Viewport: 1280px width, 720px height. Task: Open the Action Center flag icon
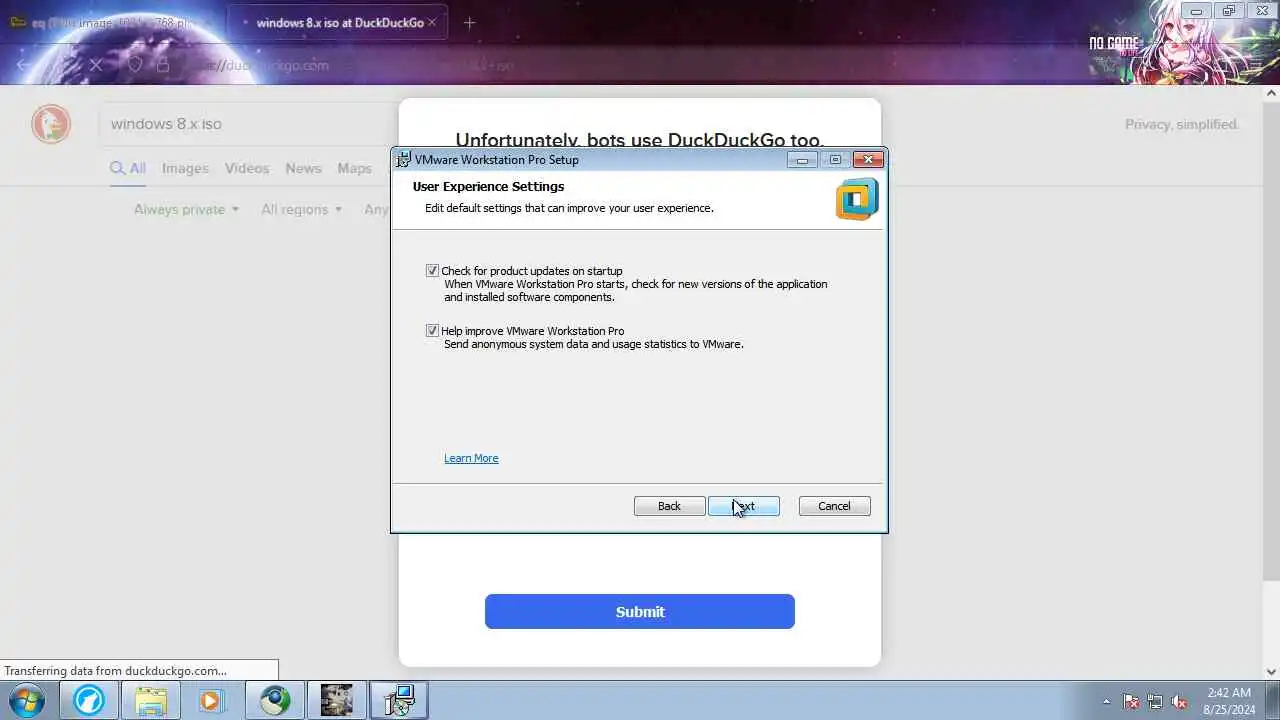(x=1131, y=701)
